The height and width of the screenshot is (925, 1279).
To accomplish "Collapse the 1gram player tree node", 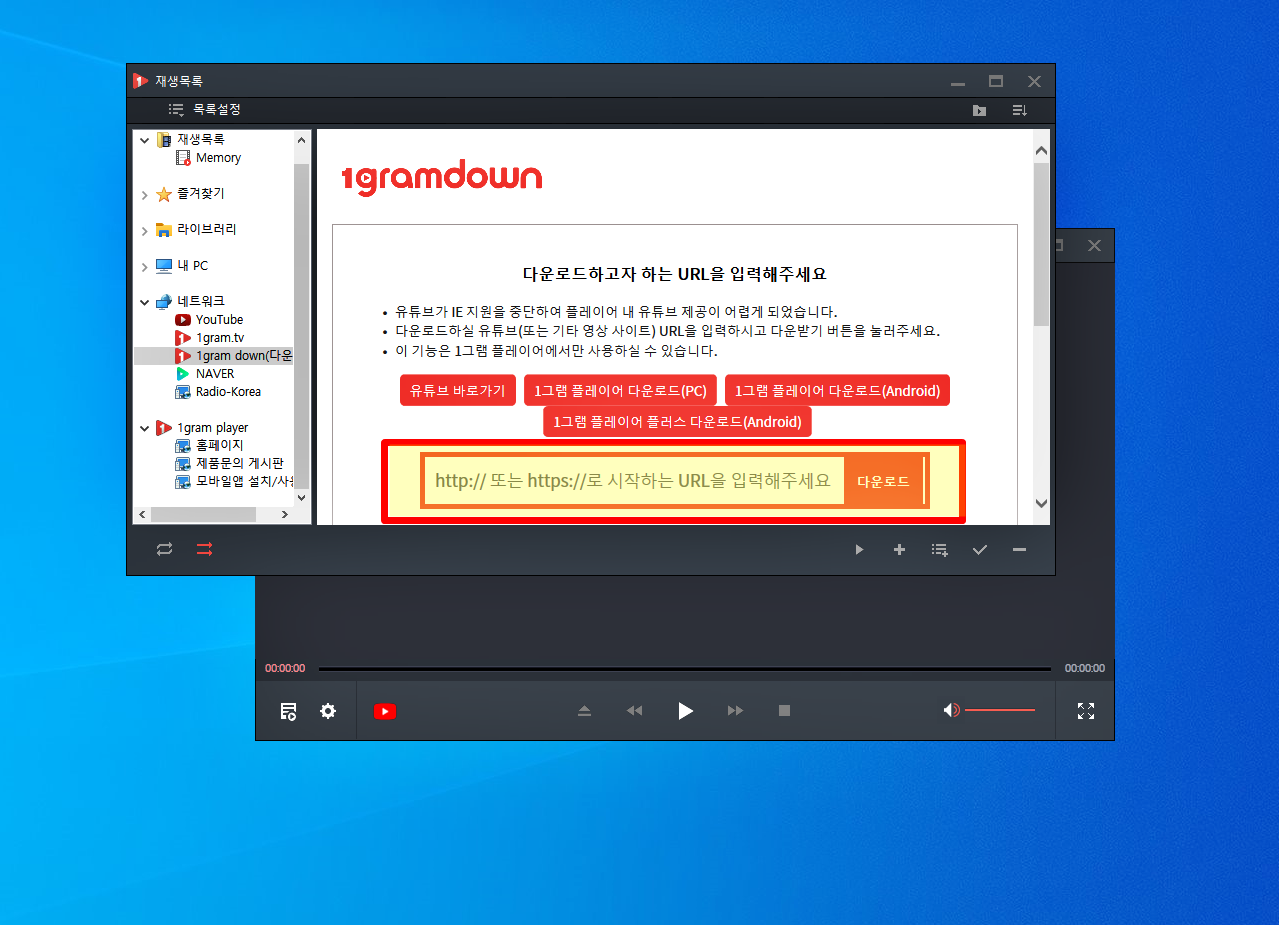I will pyautogui.click(x=145, y=428).
